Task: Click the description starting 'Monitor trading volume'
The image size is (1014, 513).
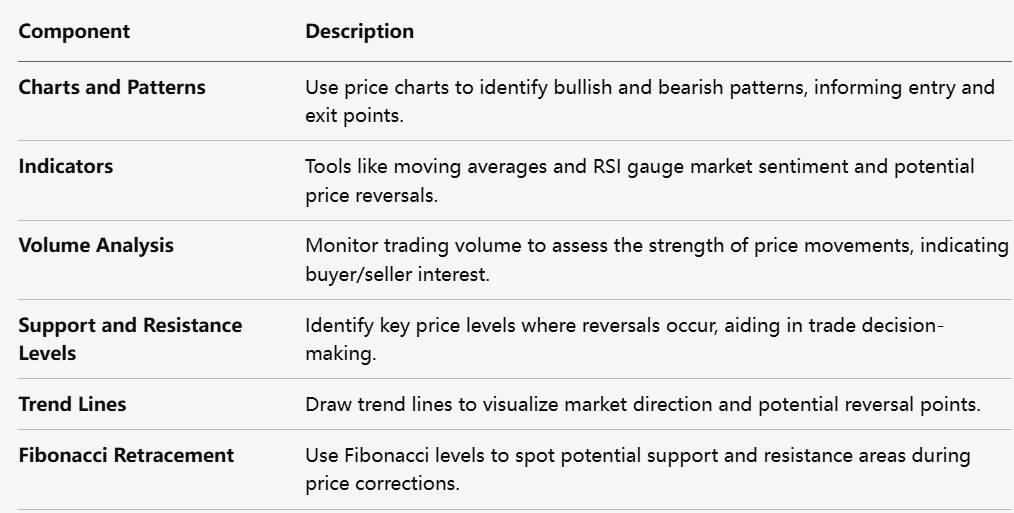Action: tap(656, 245)
